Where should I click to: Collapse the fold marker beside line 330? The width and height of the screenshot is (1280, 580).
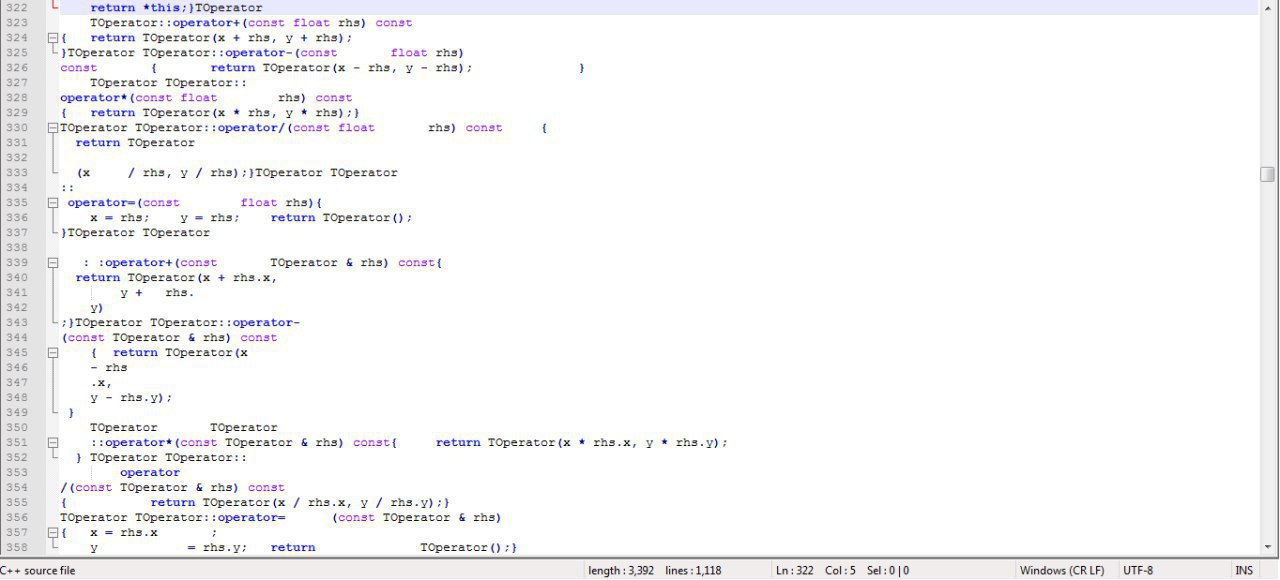pyautogui.click(x=53, y=127)
